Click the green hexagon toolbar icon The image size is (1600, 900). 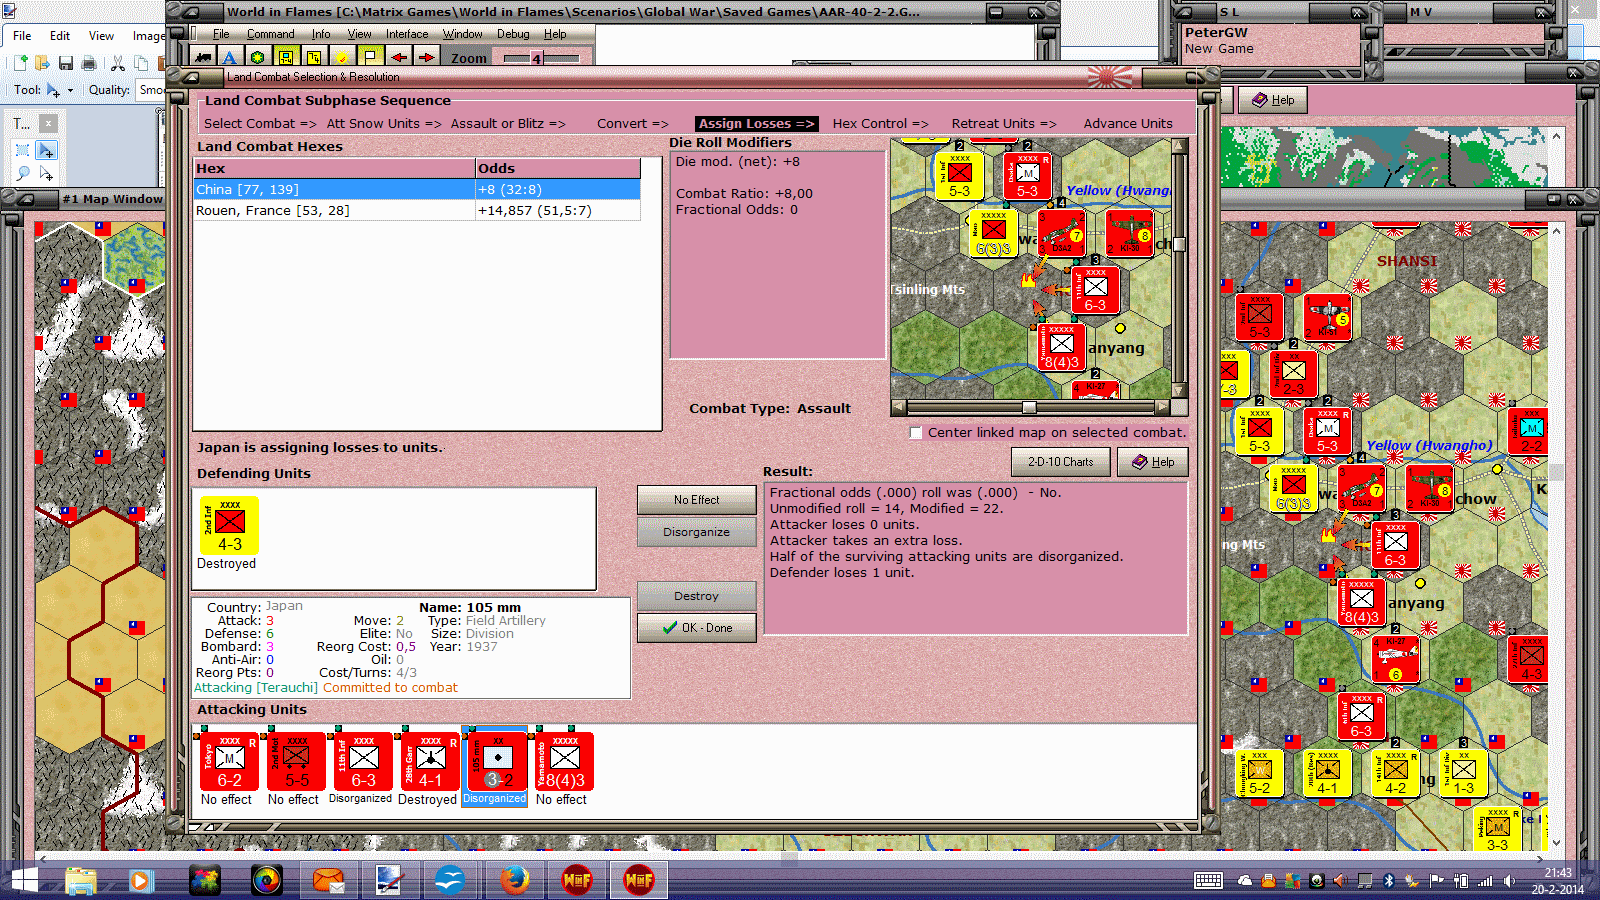click(258, 57)
